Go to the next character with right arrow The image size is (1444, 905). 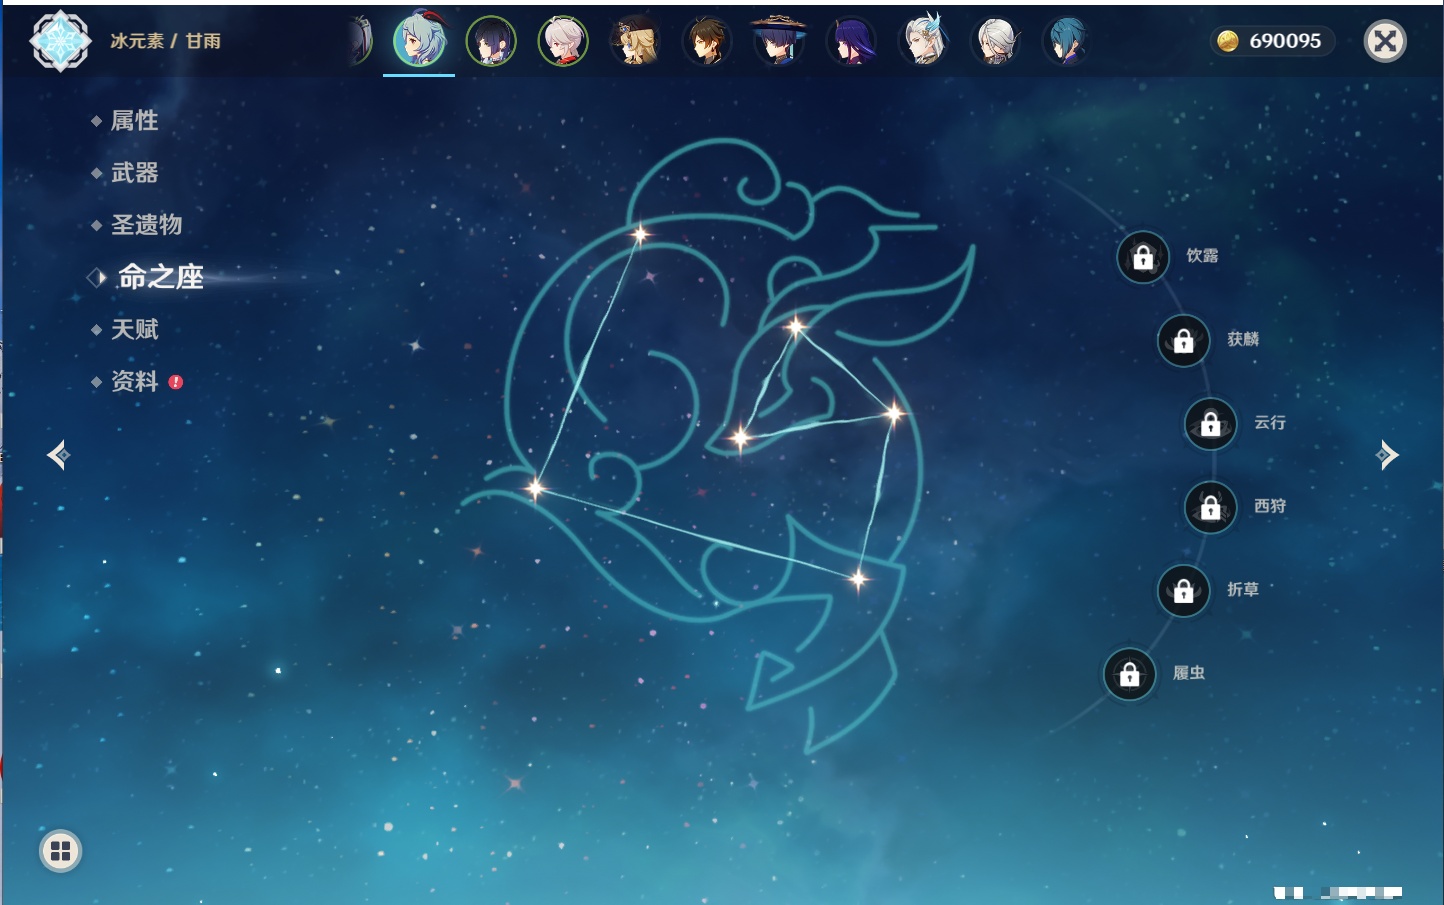1387,455
